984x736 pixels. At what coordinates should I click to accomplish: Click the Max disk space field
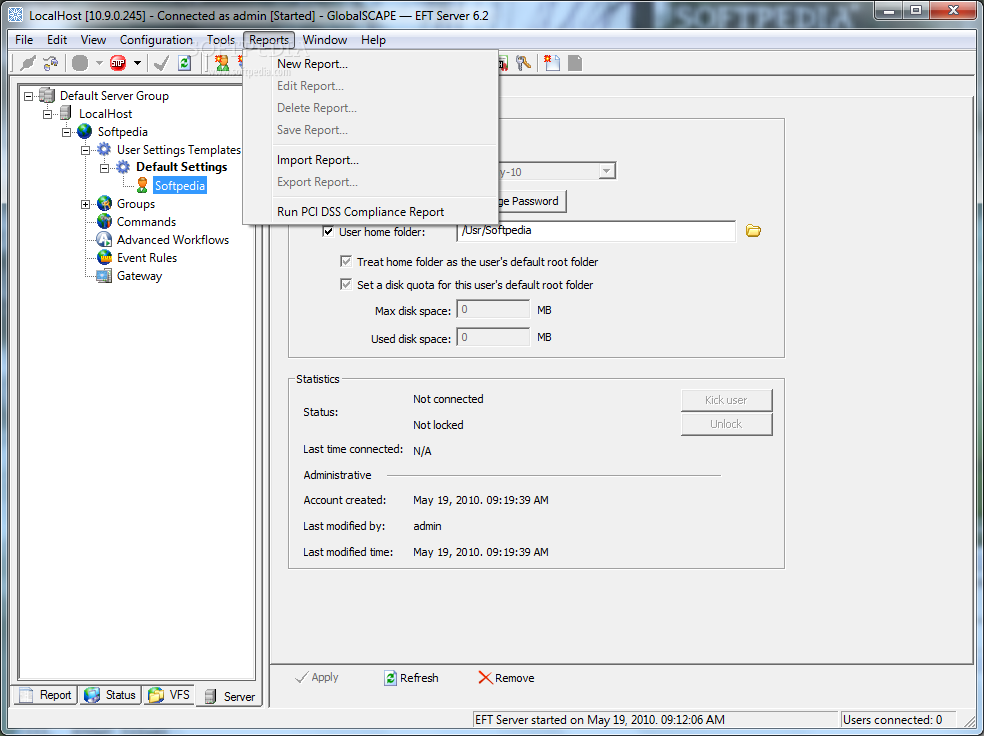click(x=493, y=309)
